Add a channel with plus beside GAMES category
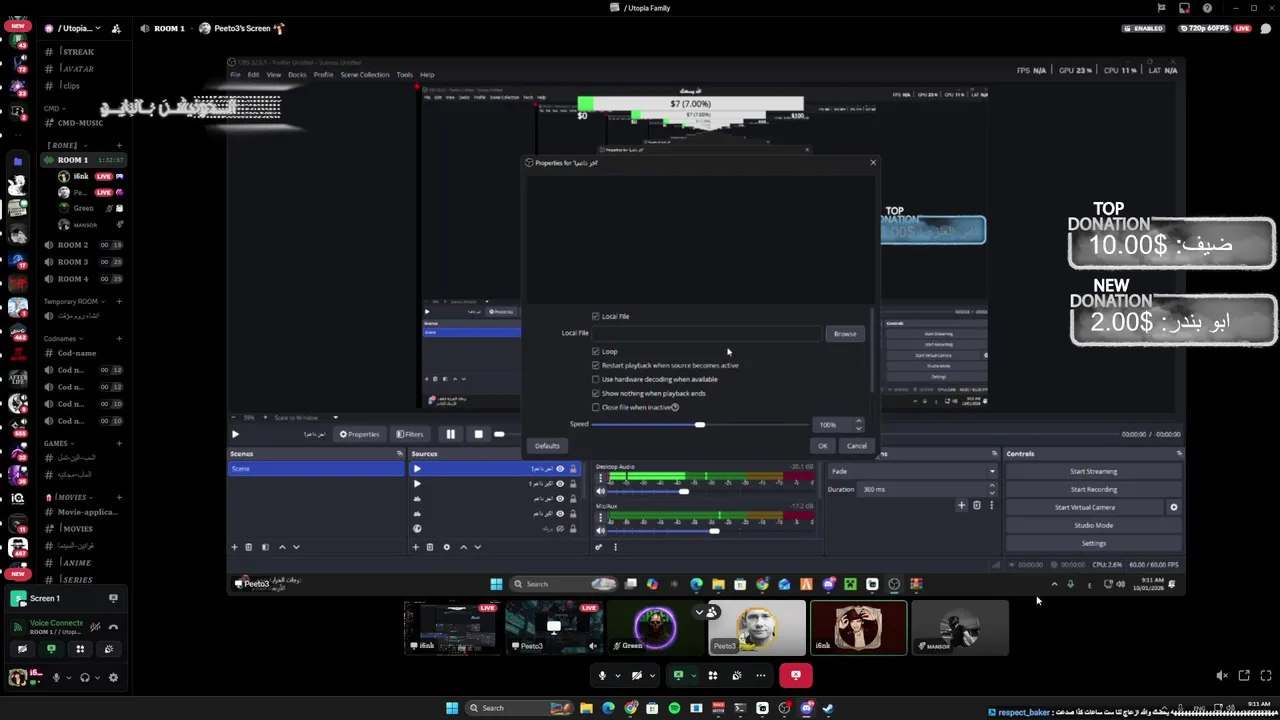The height and width of the screenshot is (720, 1280). click(x=119, y=443)
